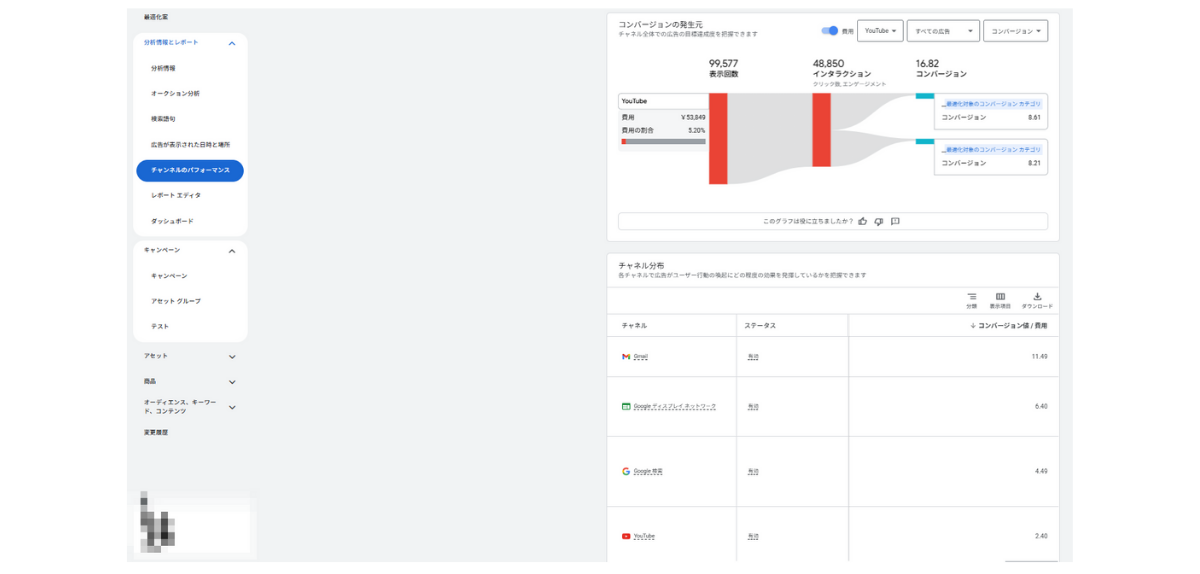The image size is (1200, 574).
Task: Open the feedback comment icon
Action: (895, 221)
